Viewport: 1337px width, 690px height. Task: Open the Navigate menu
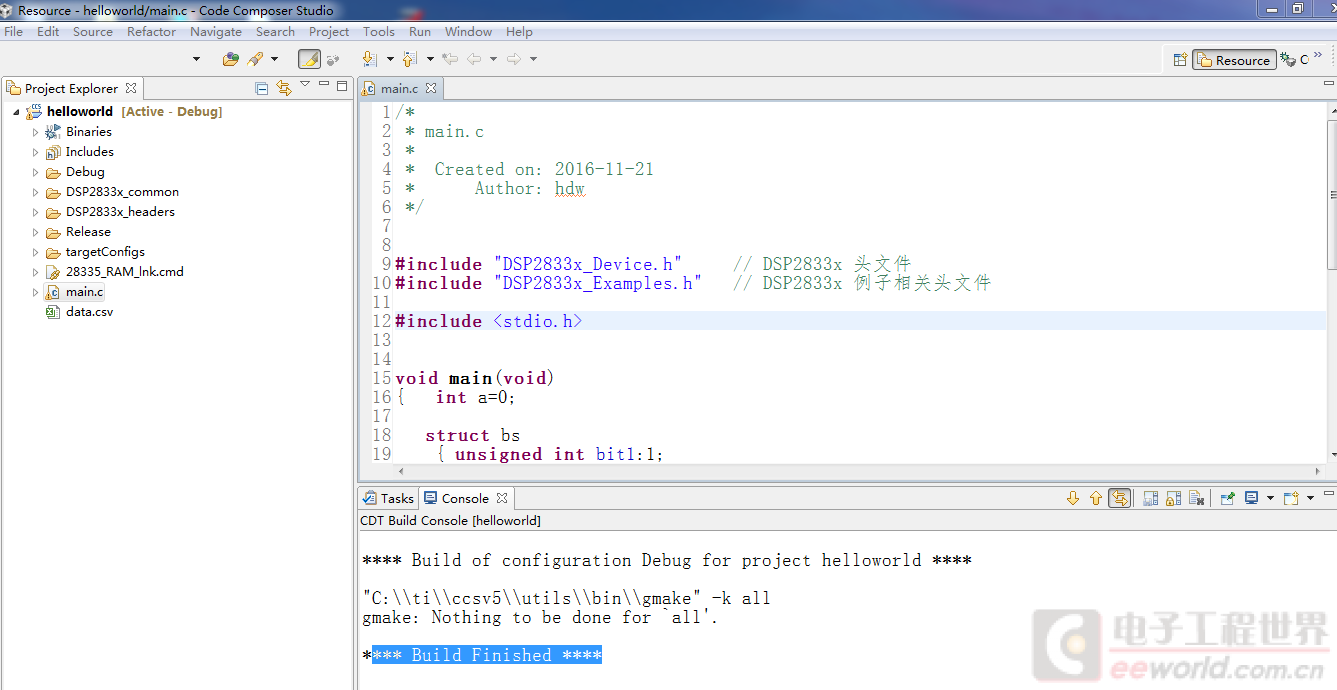coord(216,31)
